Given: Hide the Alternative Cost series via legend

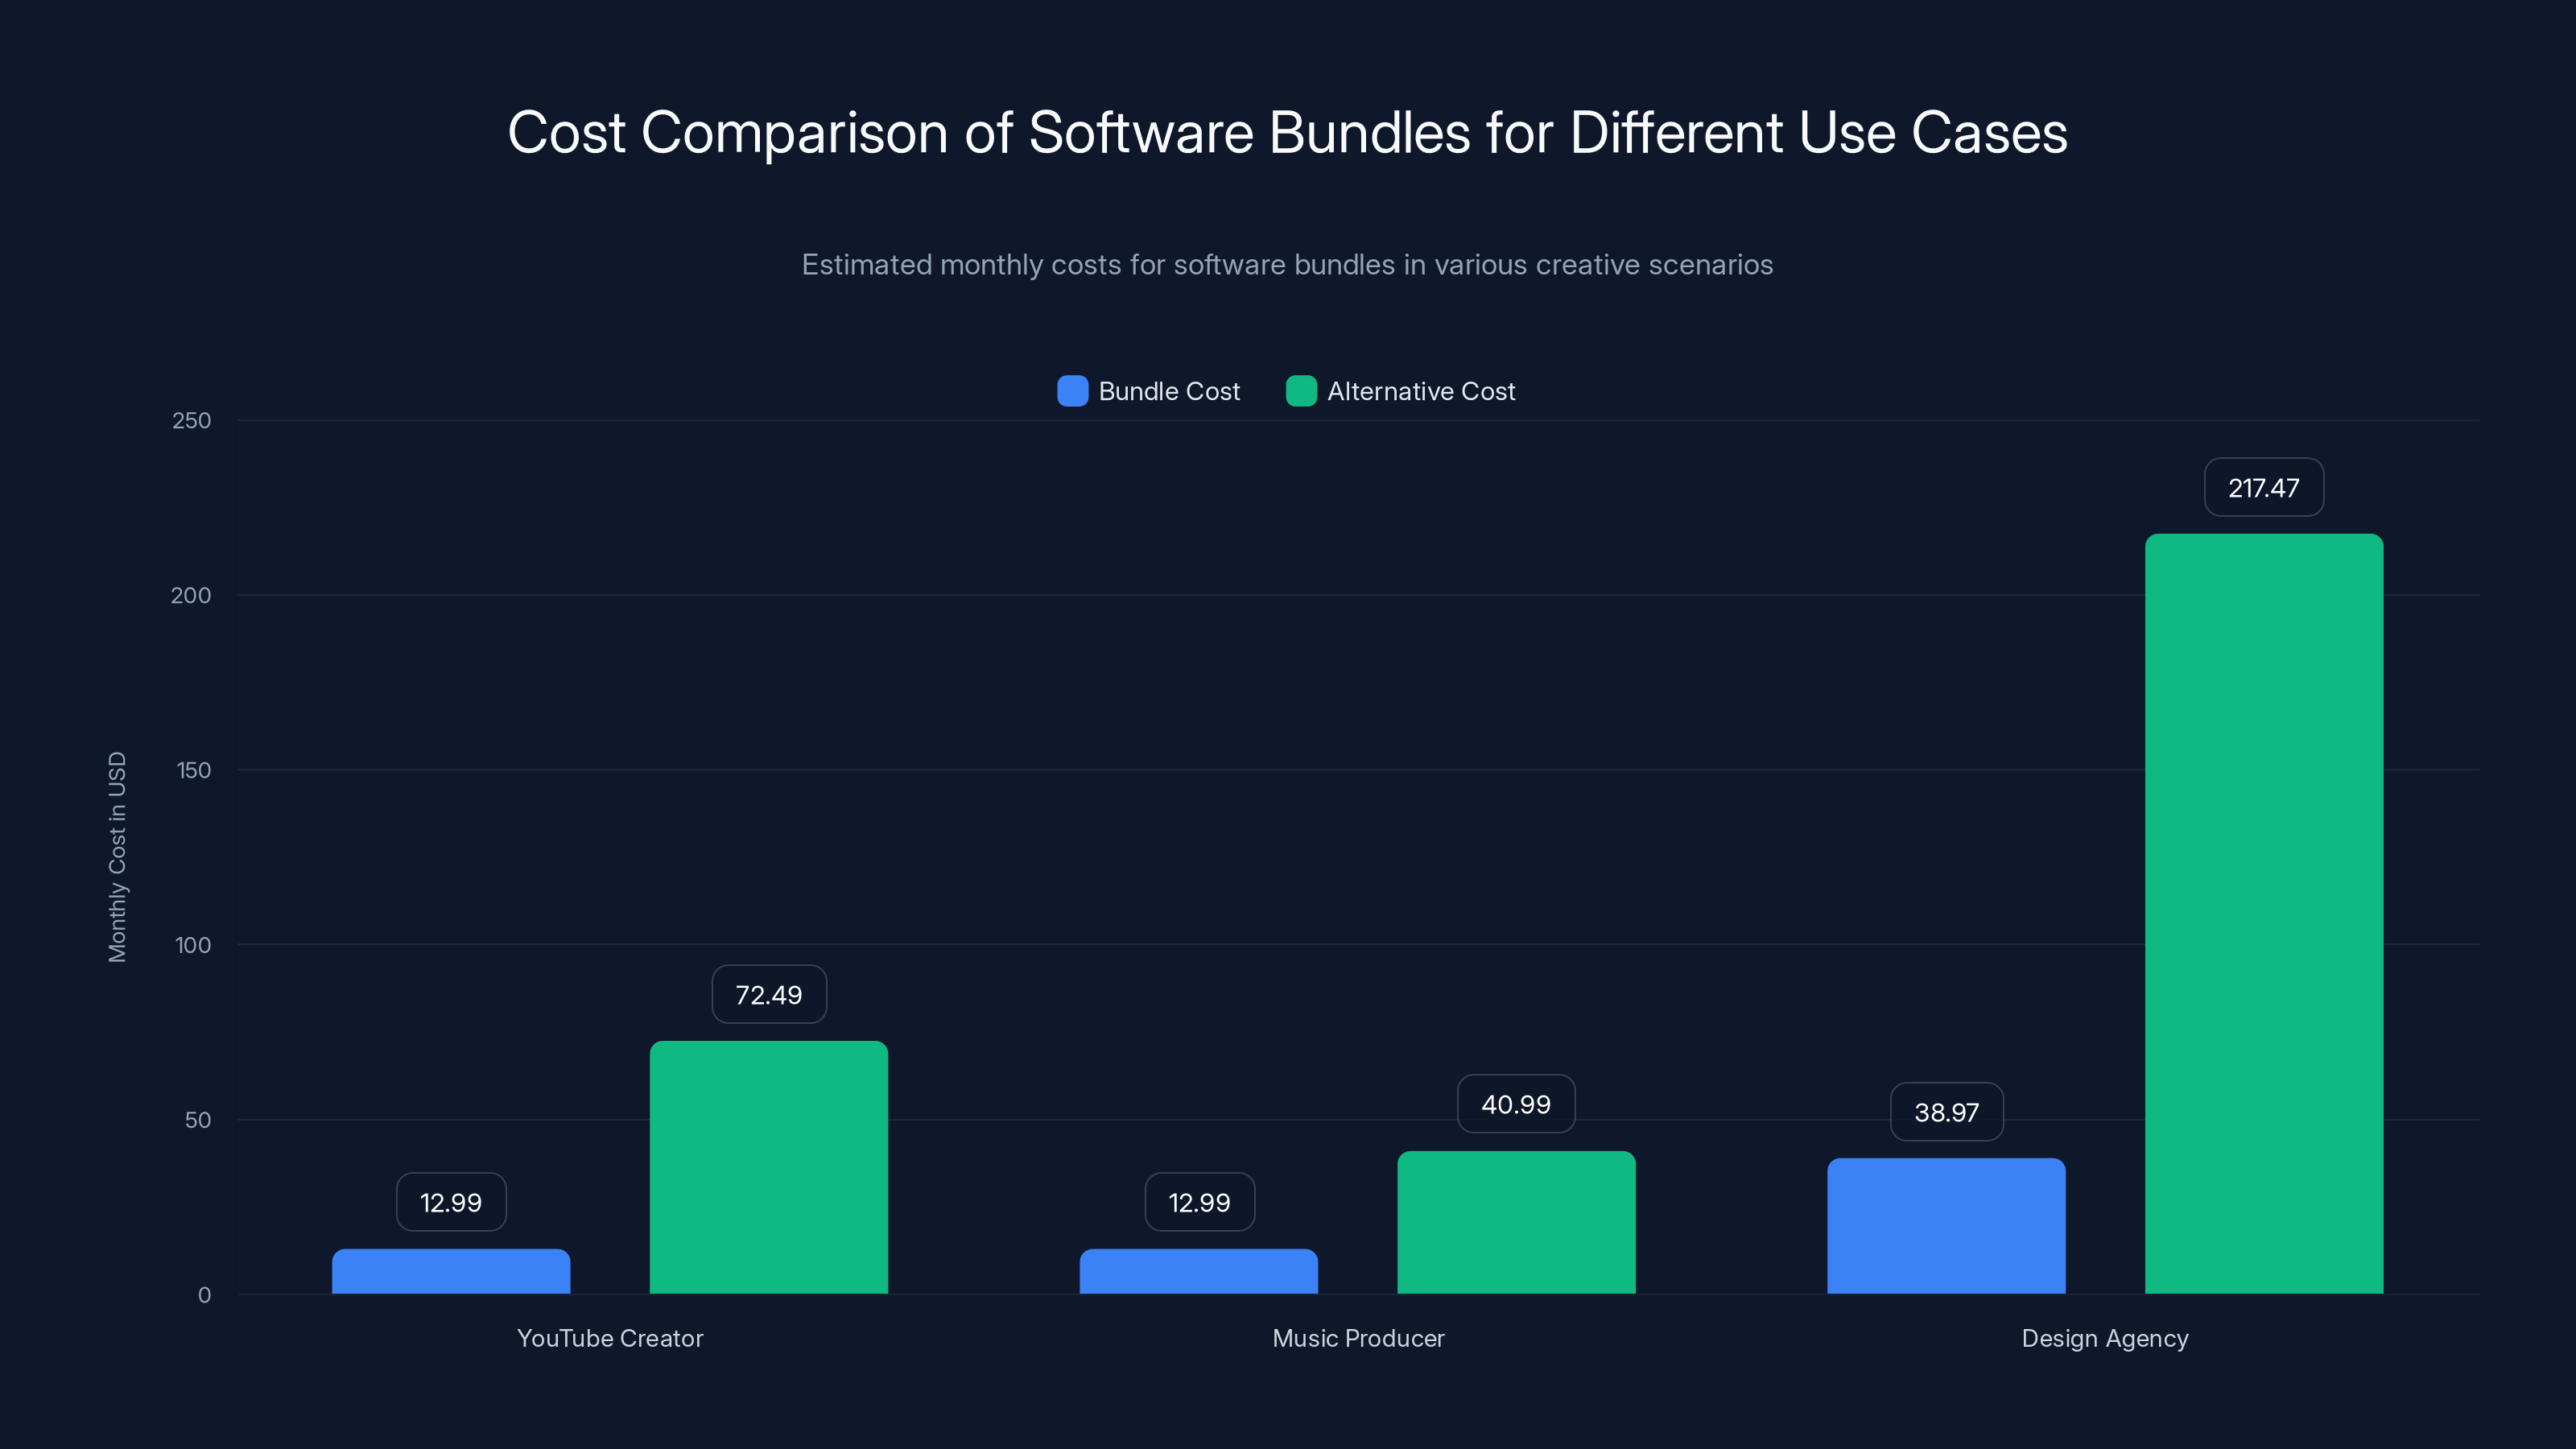Looking at the screenshot, I should [1301, 391].
